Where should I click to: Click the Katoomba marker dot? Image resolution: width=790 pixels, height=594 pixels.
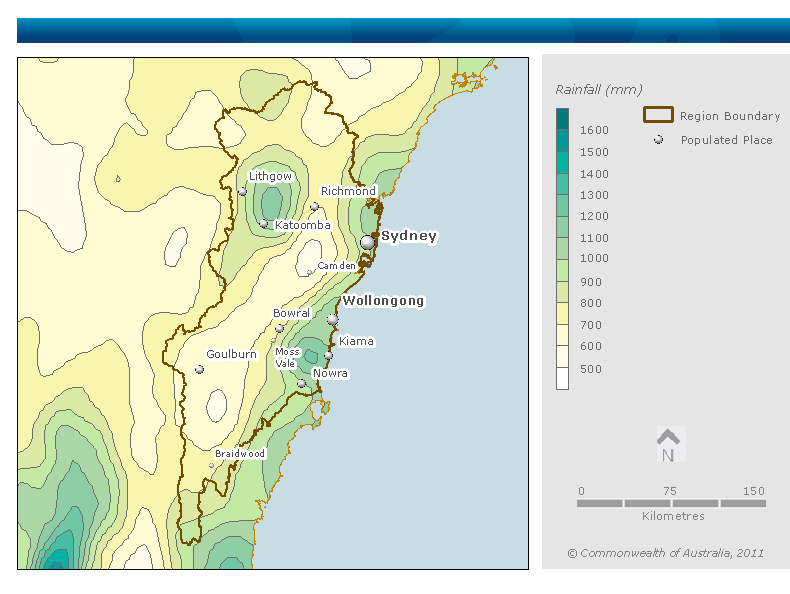pos(264,224)
